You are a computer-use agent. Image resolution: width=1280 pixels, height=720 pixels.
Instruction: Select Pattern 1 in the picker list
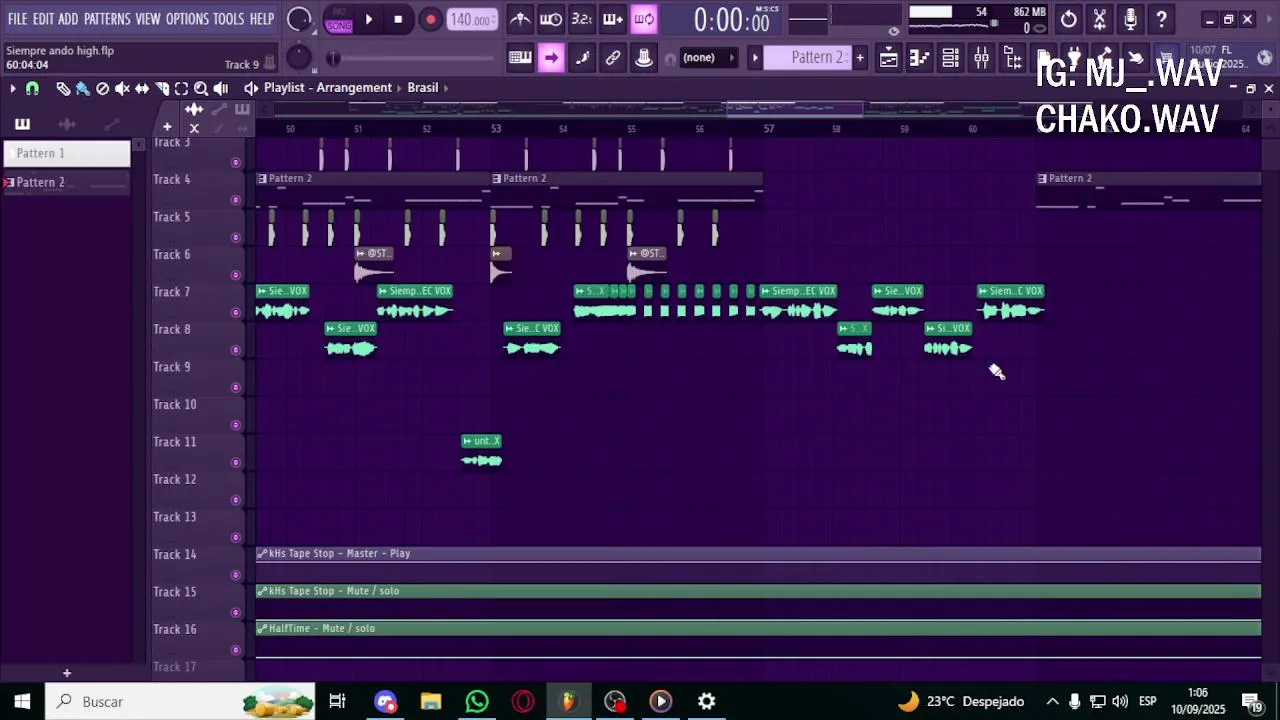[x=66, y=153]
